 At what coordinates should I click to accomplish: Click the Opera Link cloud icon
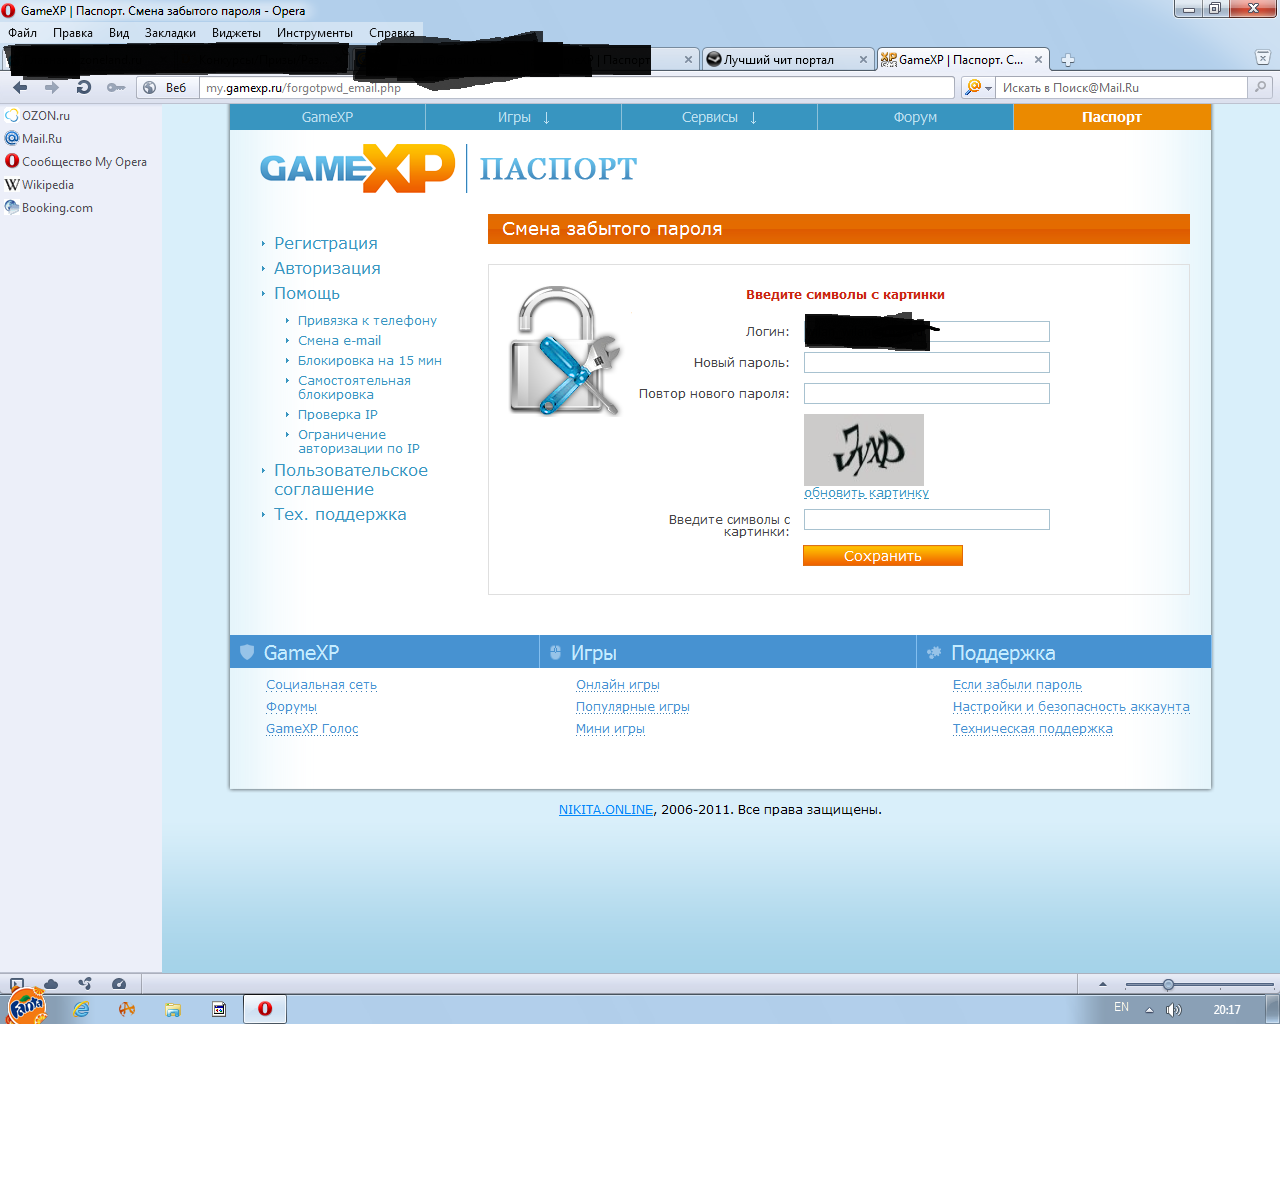pyautogui.click(x=51, y=984)
